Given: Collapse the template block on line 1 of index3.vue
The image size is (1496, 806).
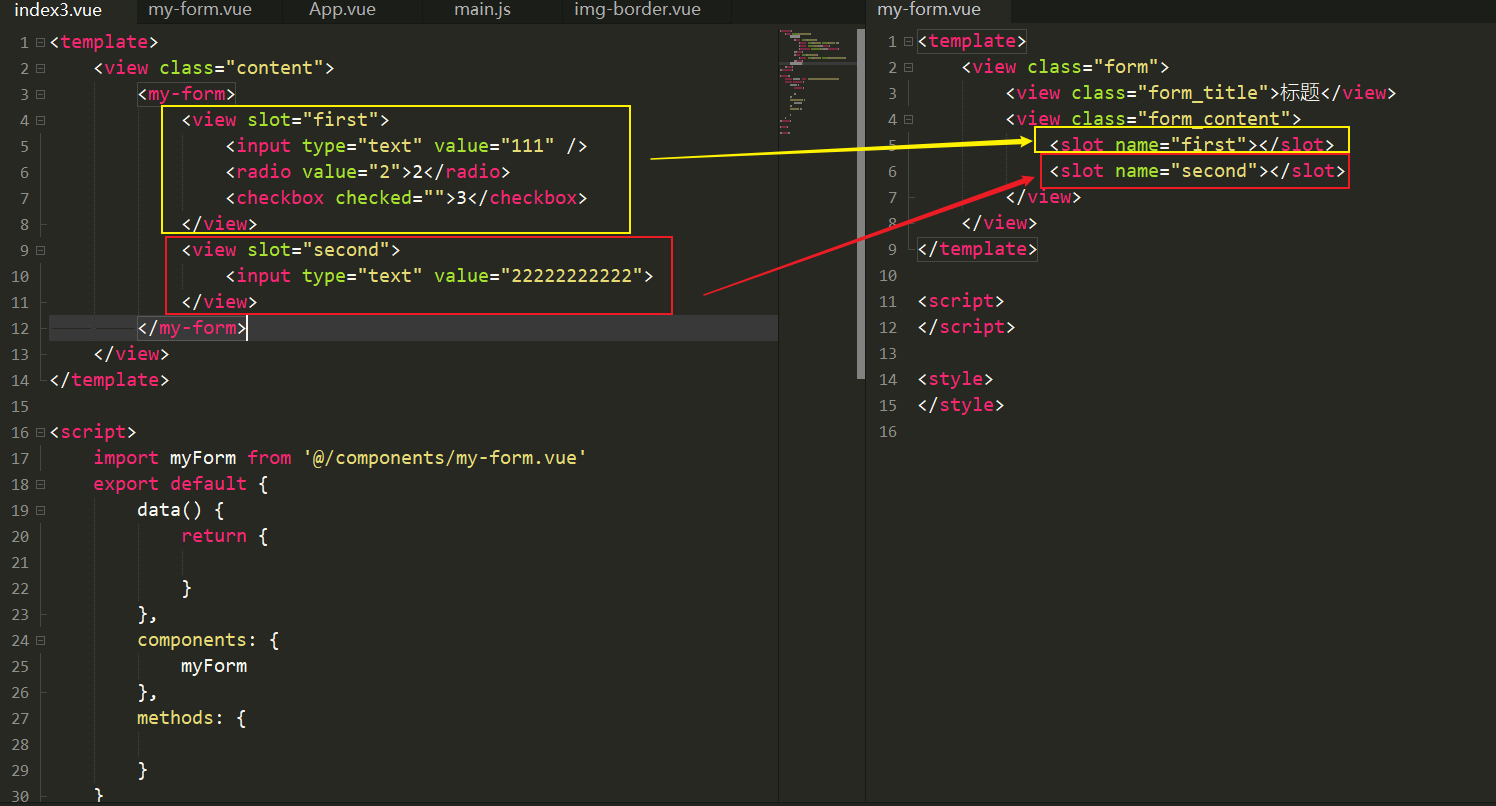Looking at the screenshot, I should tap(40, 42).
